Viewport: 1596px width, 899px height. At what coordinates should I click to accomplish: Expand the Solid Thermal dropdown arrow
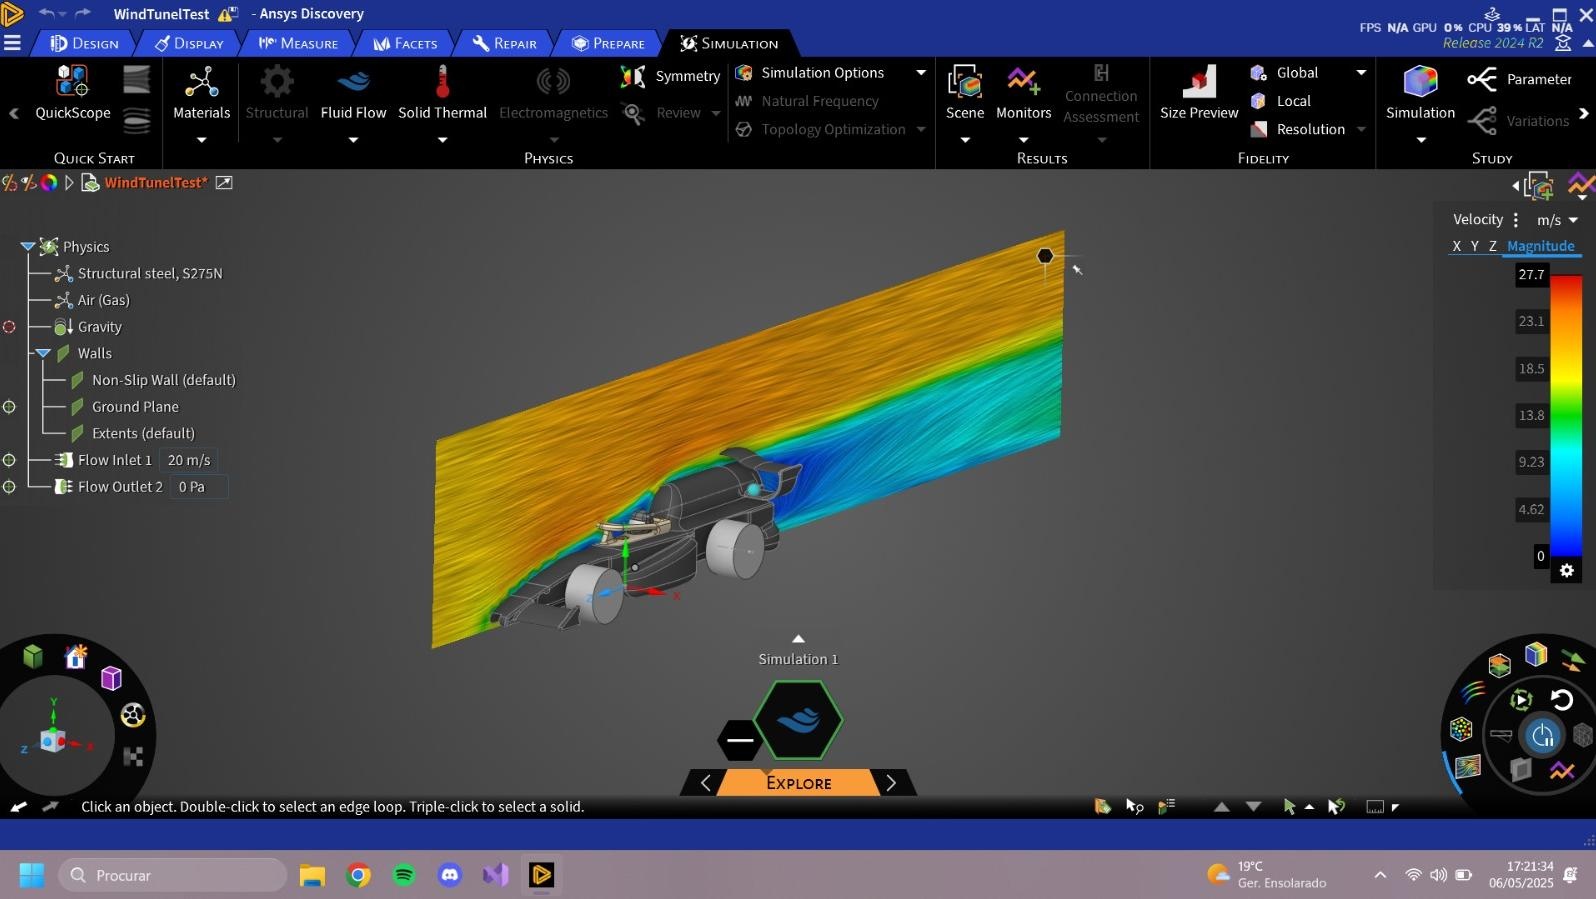[442, 140]
